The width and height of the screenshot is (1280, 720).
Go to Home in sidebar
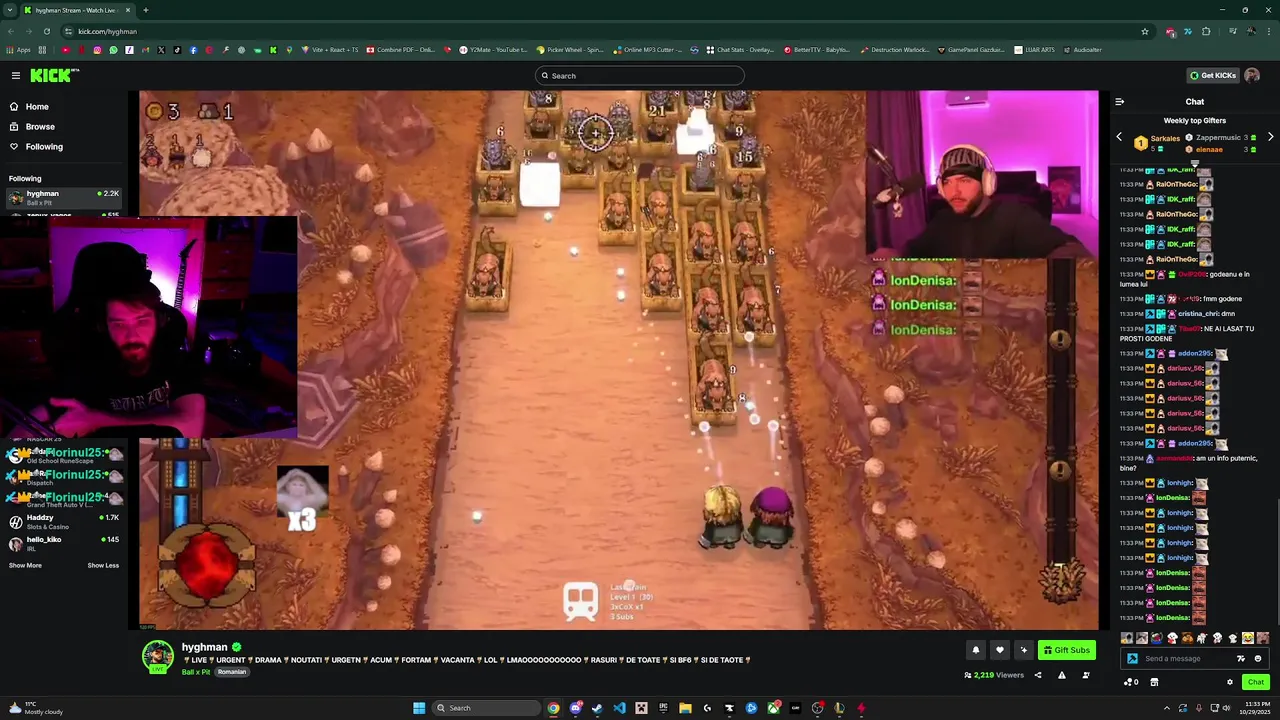[x=37, y=106]
